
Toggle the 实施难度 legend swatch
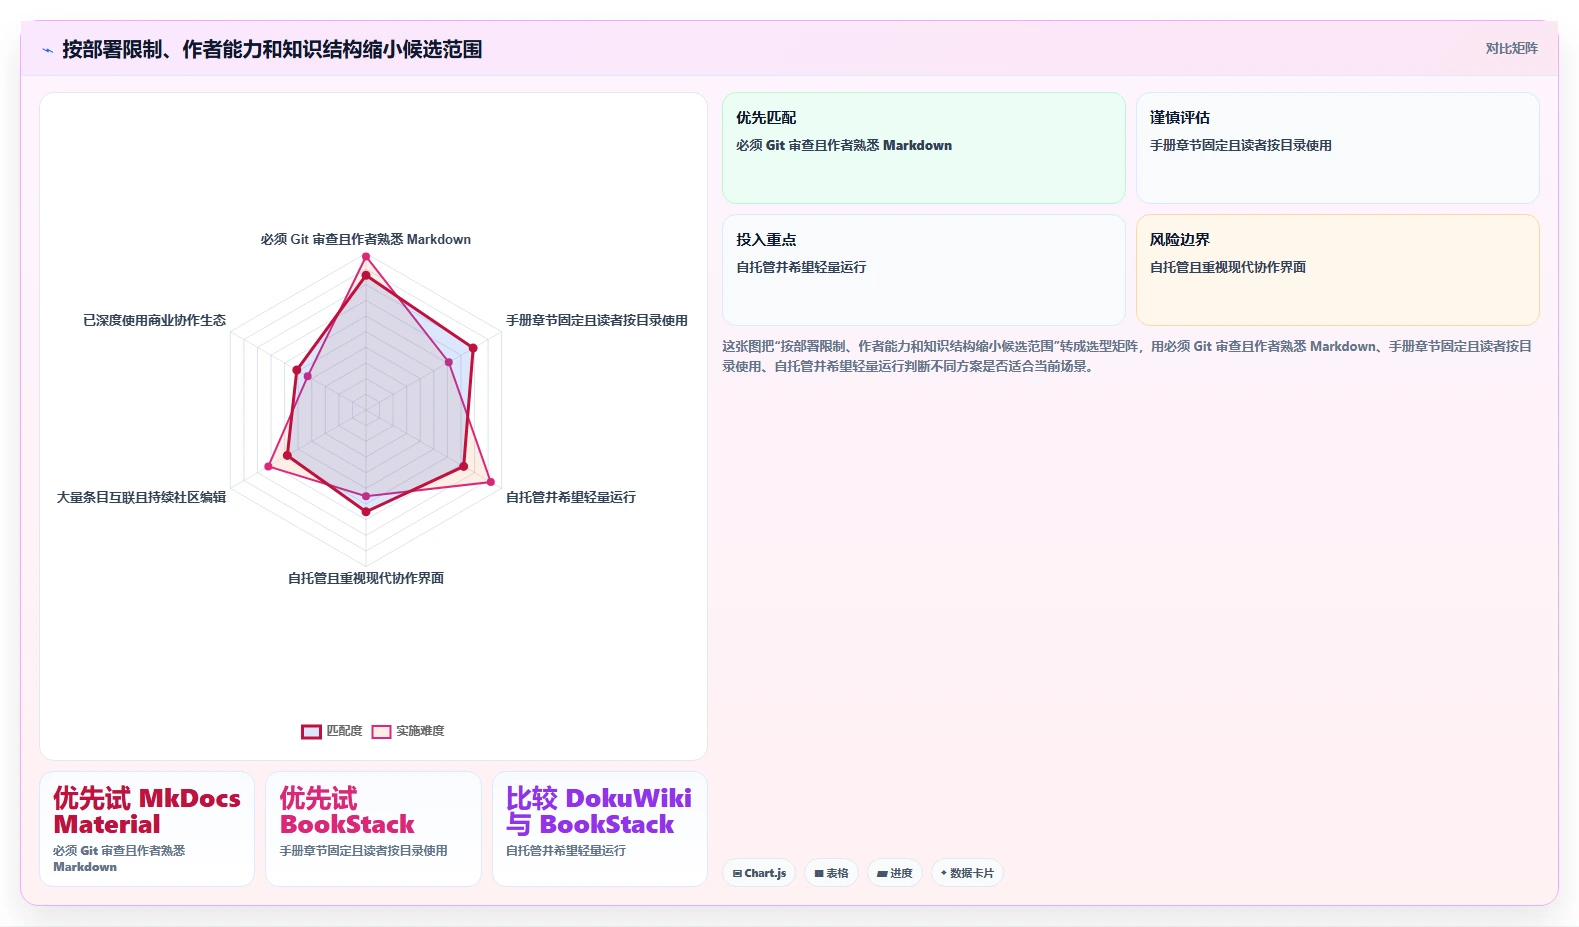pyautogui.click(x=381, y=731)
